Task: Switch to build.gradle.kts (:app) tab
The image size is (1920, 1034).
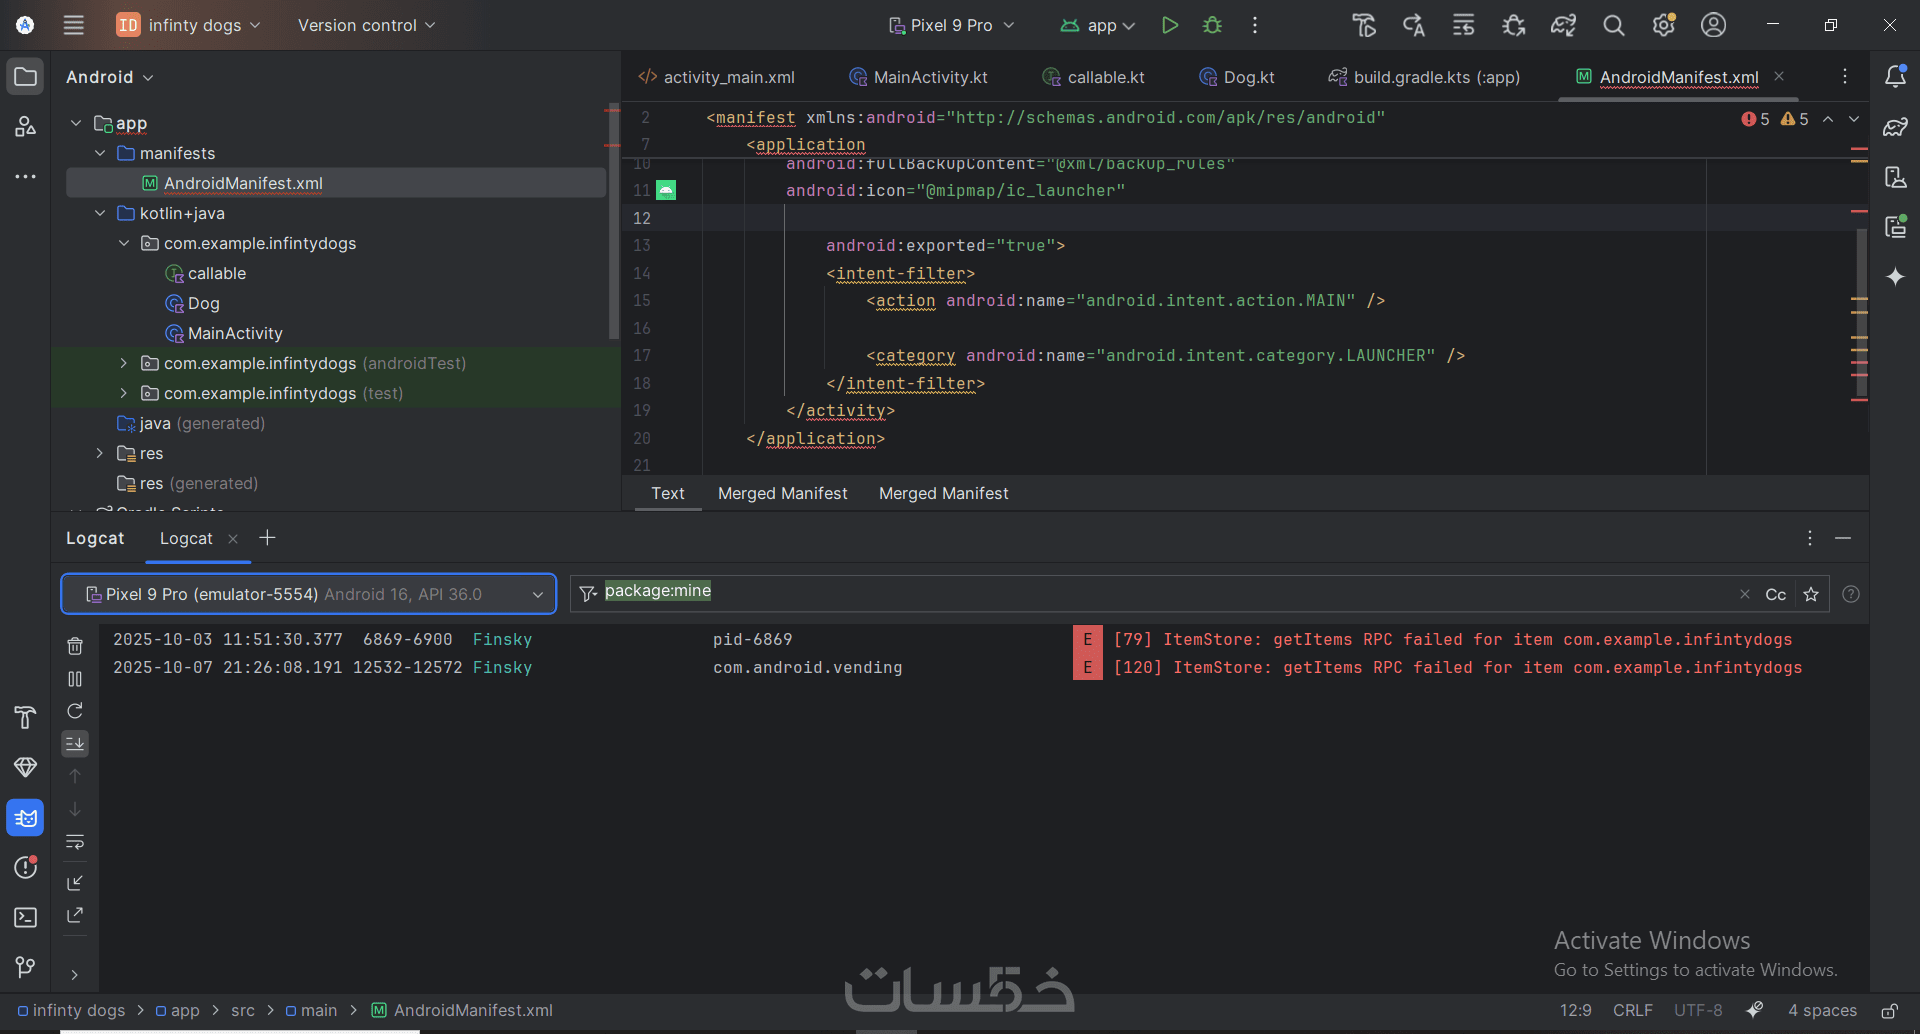Action: pyautogui.click(x=1424, y=77)
